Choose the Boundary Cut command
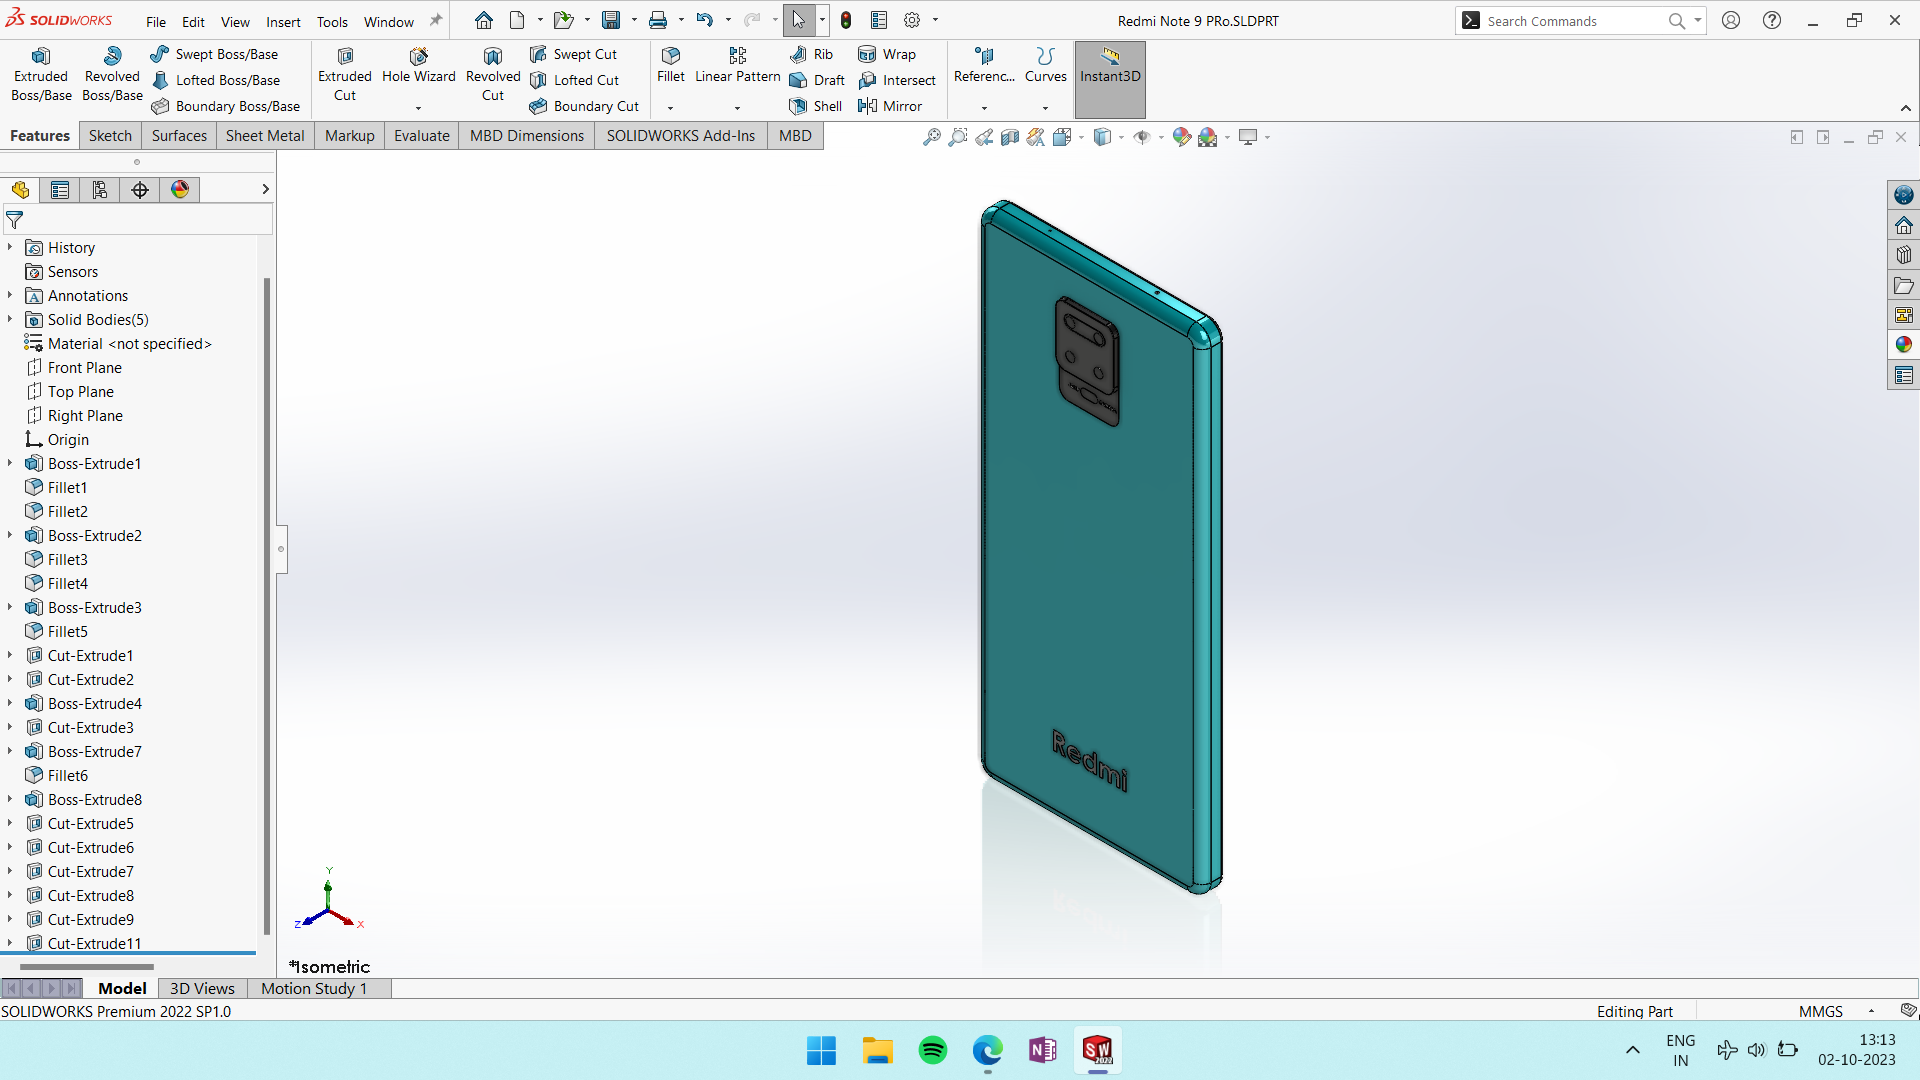This screenshot has height=1080, width=1920. click(584, 106)
